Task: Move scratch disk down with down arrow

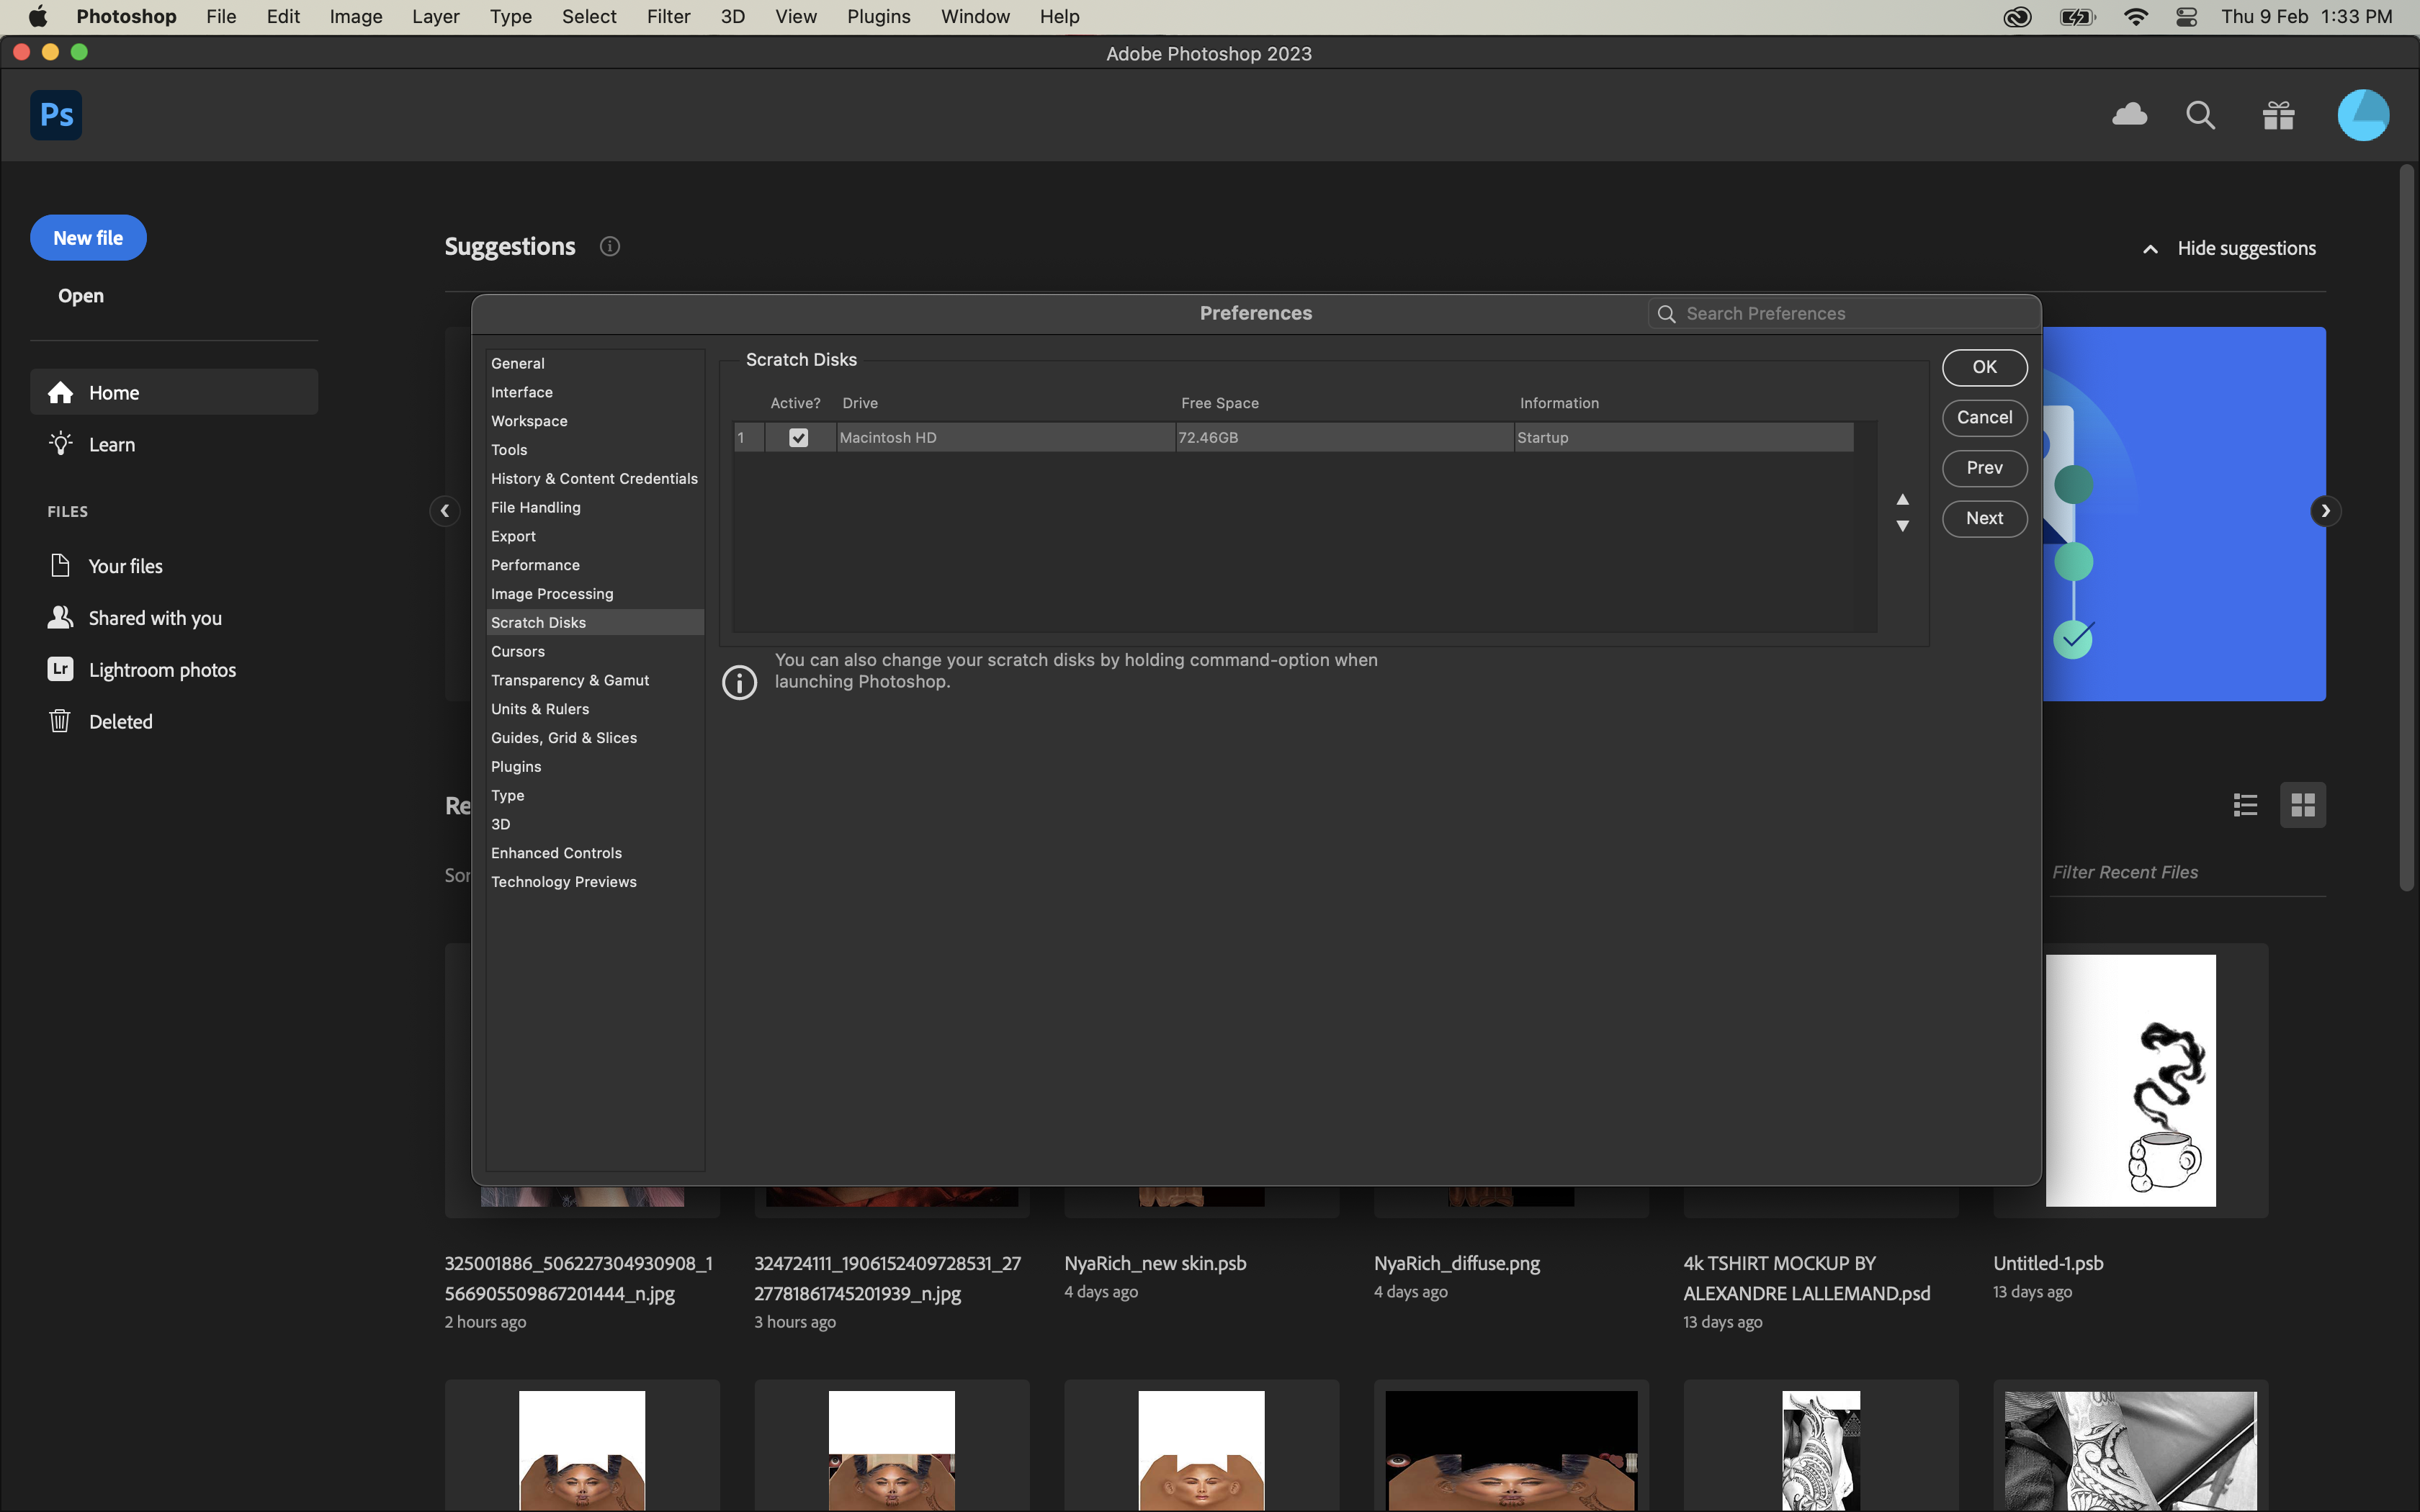Action: click(1903, 526)
